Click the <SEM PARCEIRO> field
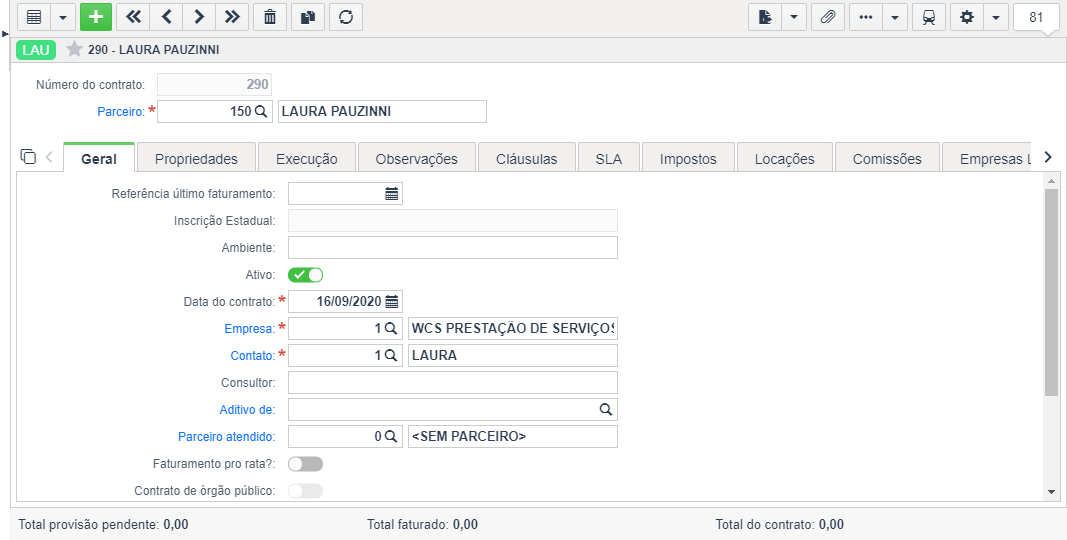Image resolution: width=1067 pixels, height=540 pixels. pos(513,437)
